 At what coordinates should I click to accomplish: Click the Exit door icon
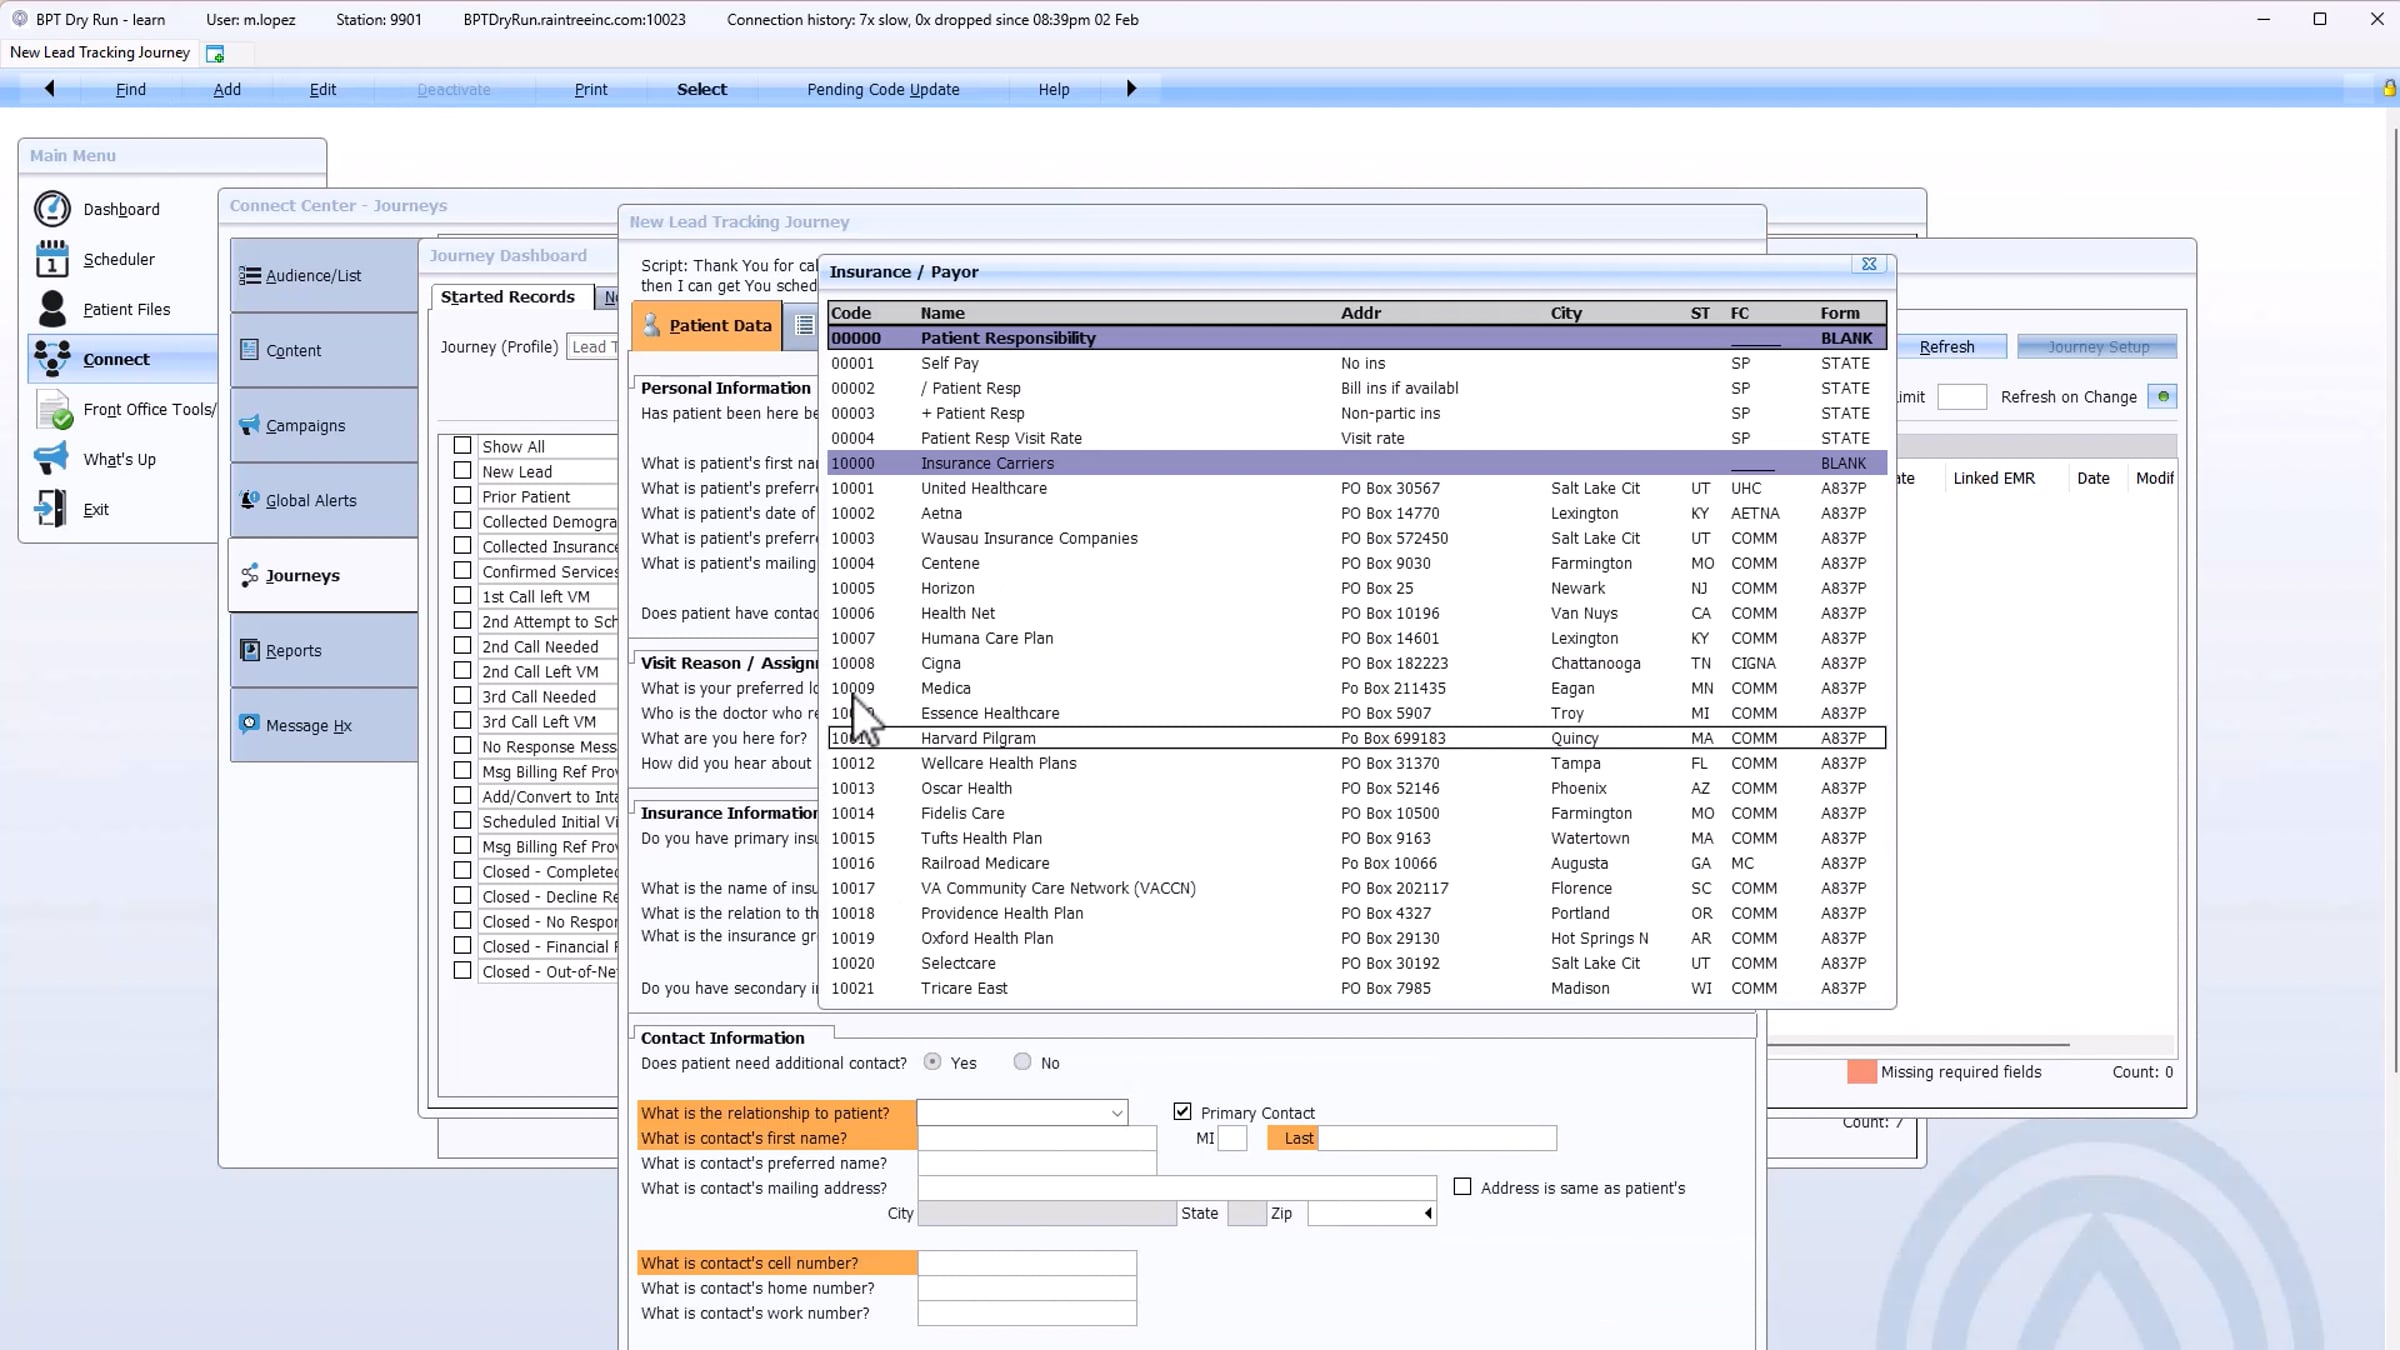[50, 508]
